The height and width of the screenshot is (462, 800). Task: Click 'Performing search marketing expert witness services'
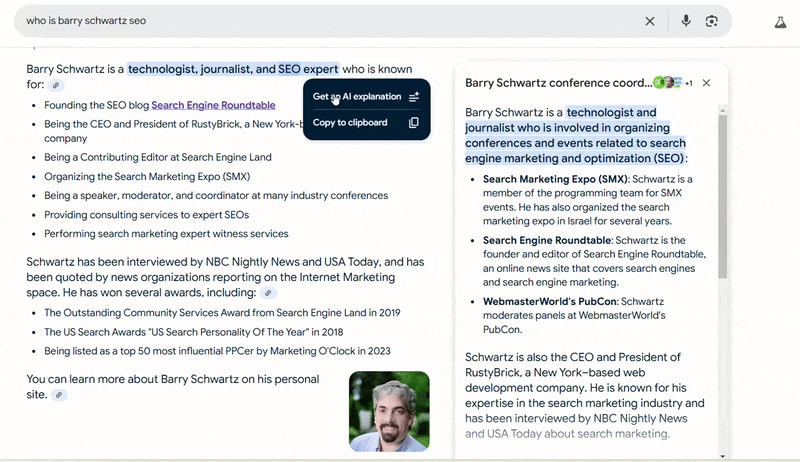[x=166, y=234]
